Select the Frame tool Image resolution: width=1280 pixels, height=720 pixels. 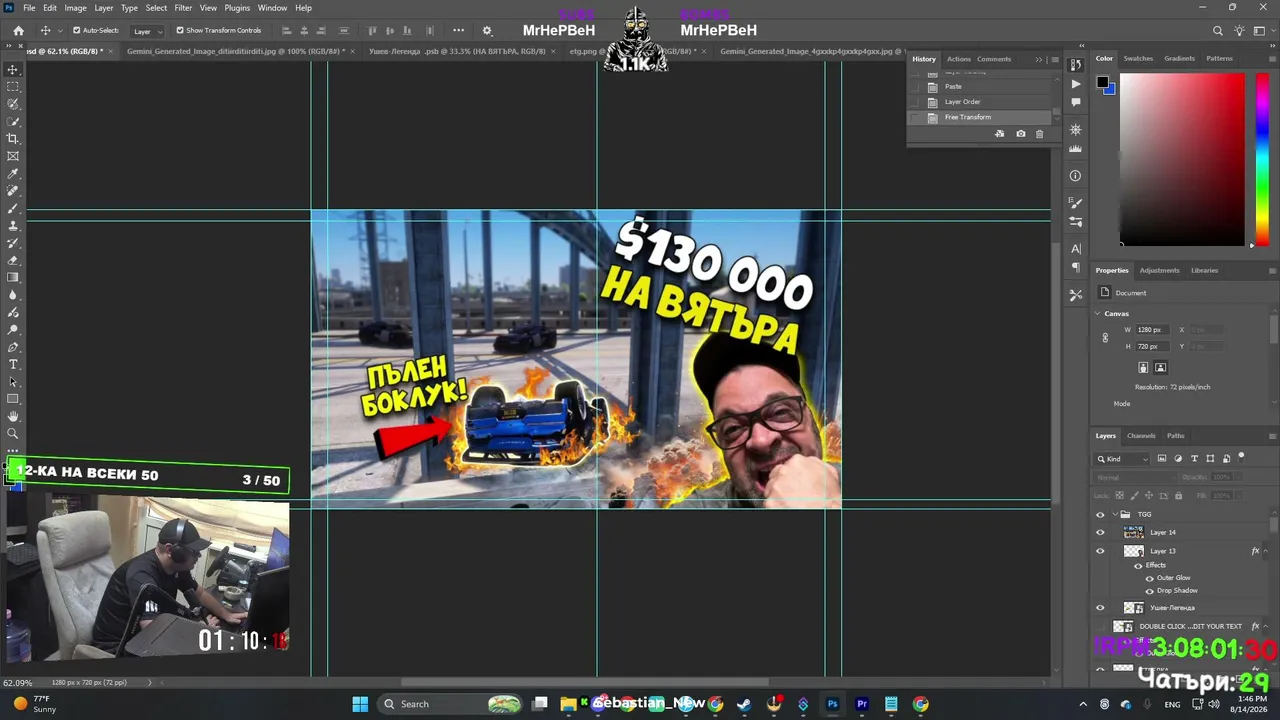click(13, 156)
